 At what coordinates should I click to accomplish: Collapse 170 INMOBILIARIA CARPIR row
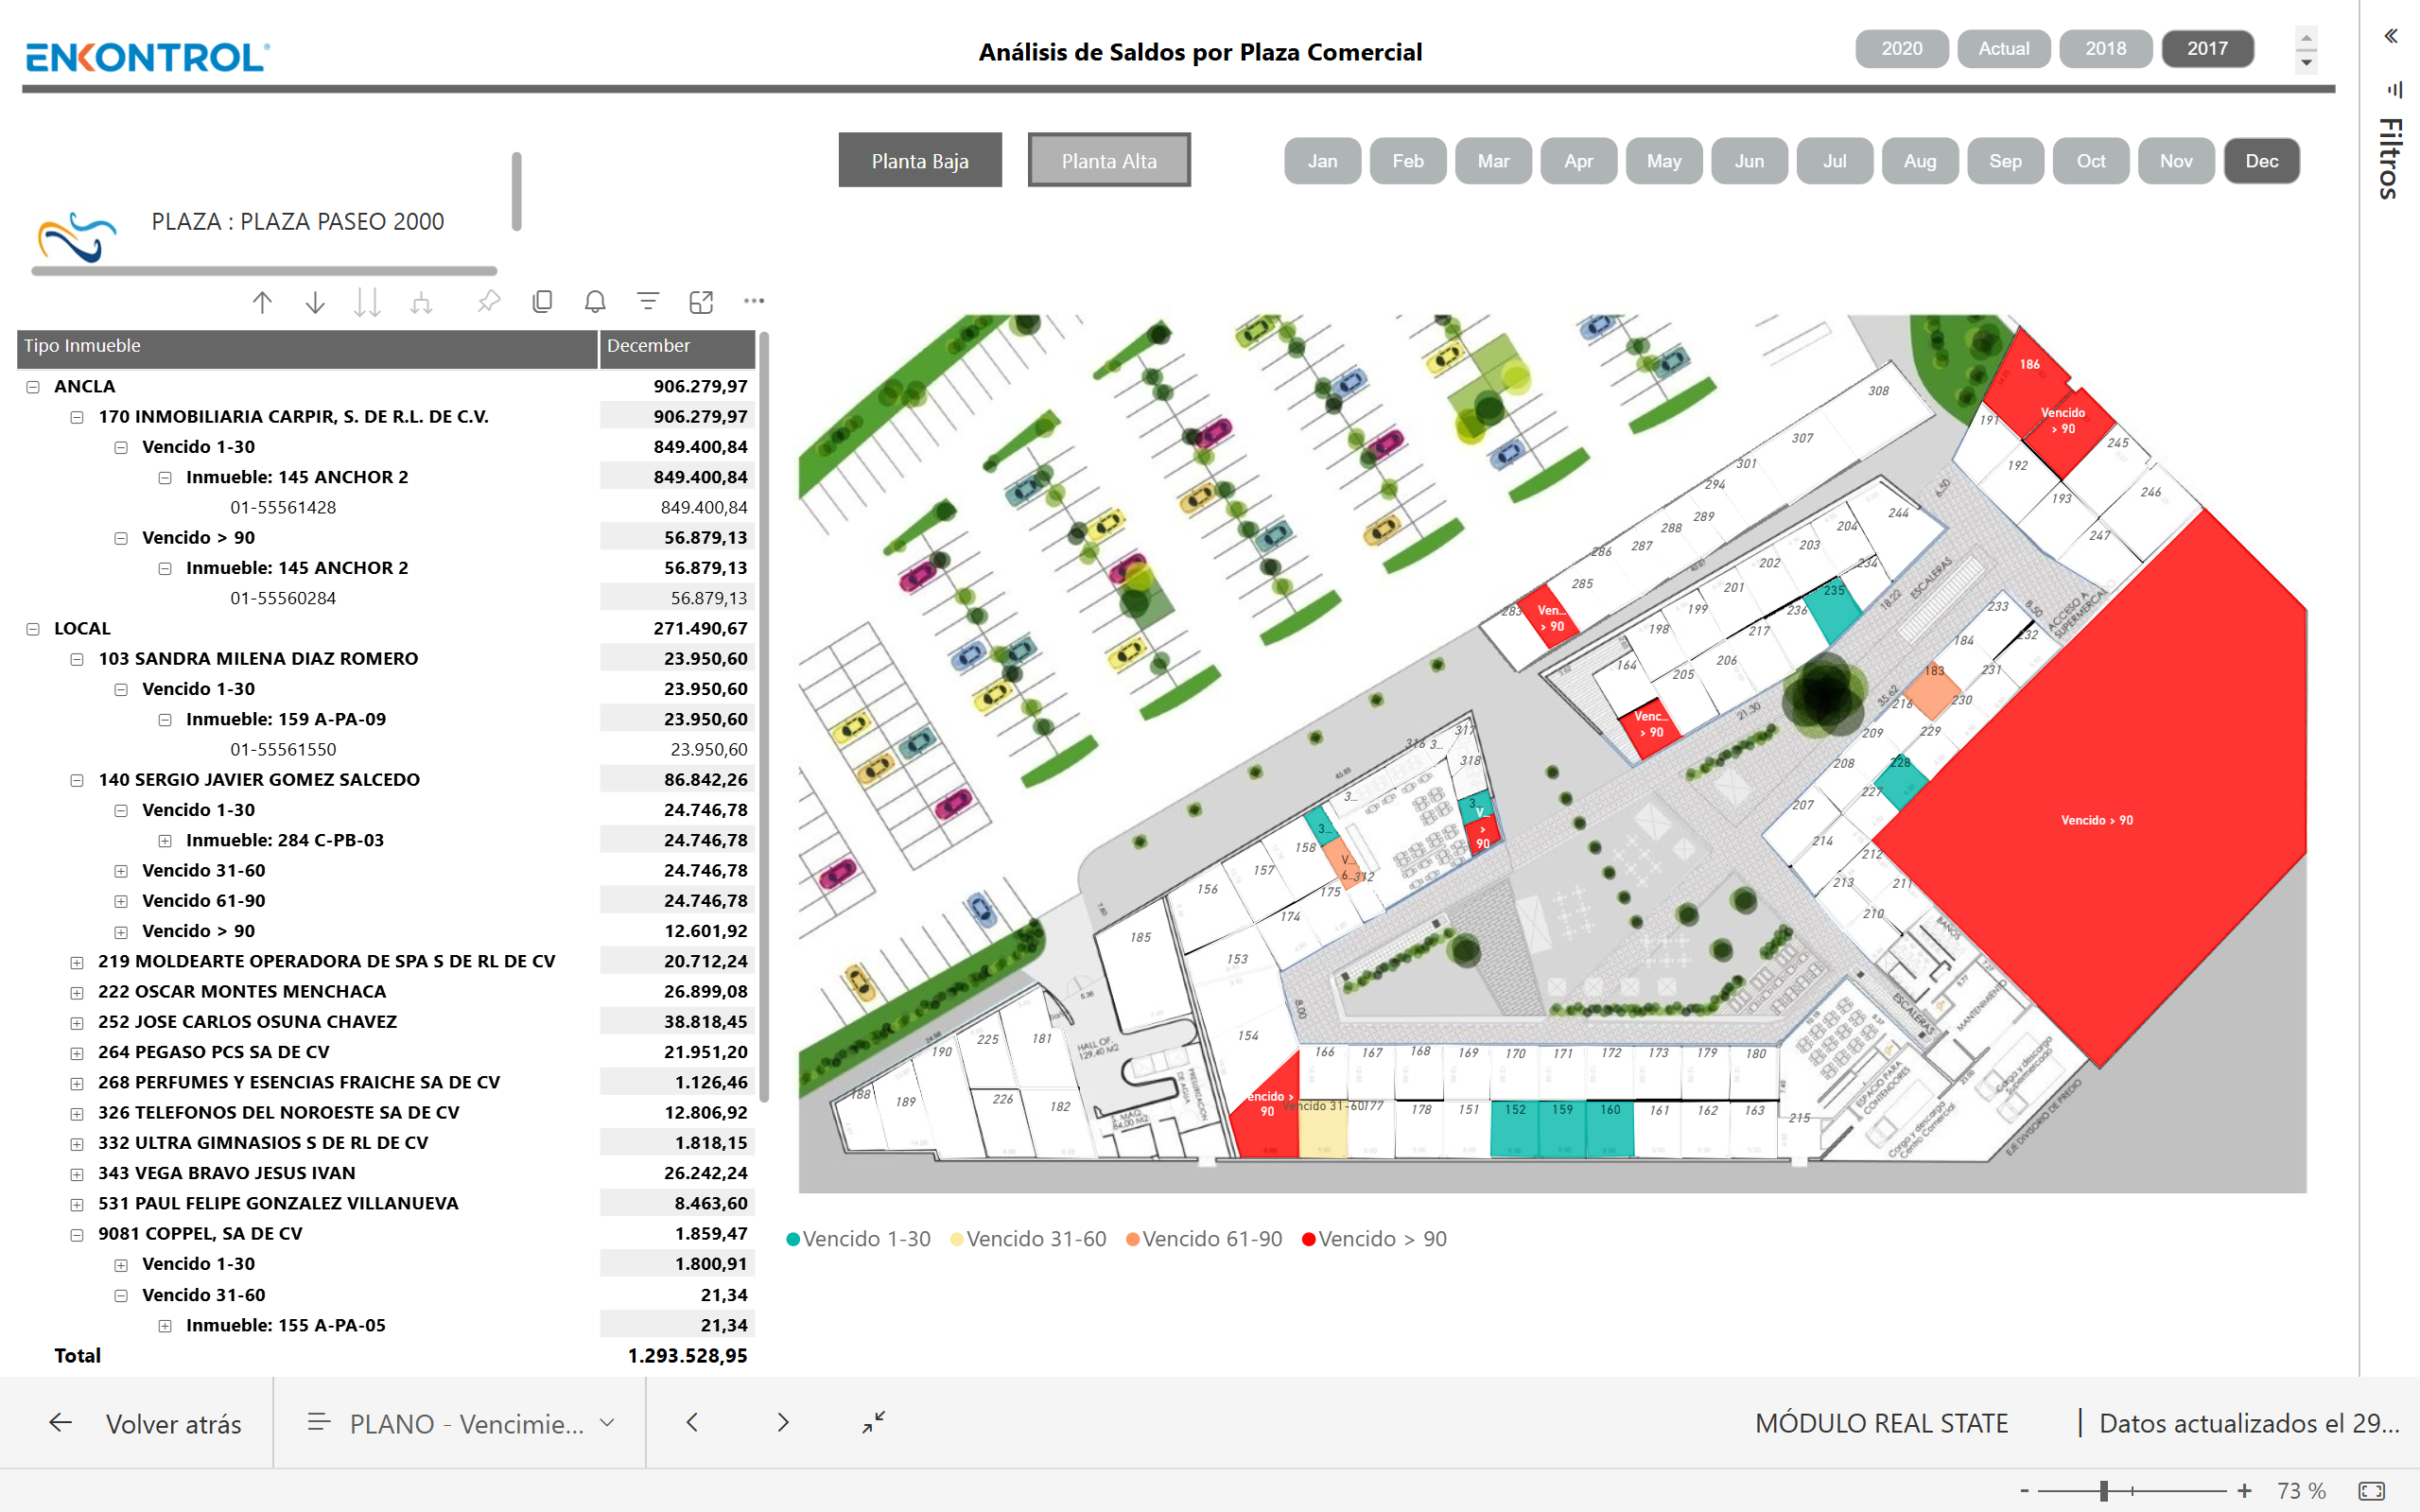[x=77, y=417]
